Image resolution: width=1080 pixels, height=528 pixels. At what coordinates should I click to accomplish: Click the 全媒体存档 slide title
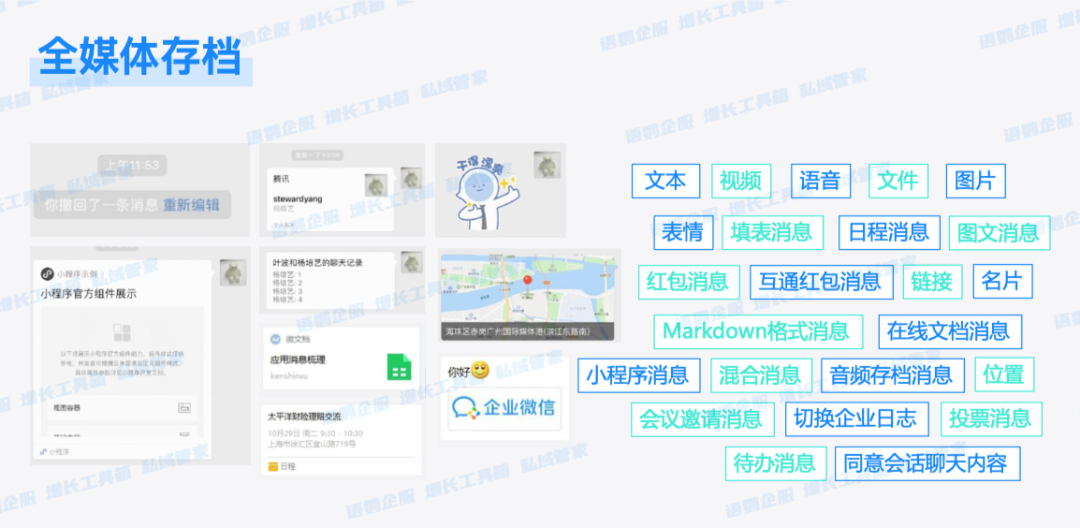point(139,56)
